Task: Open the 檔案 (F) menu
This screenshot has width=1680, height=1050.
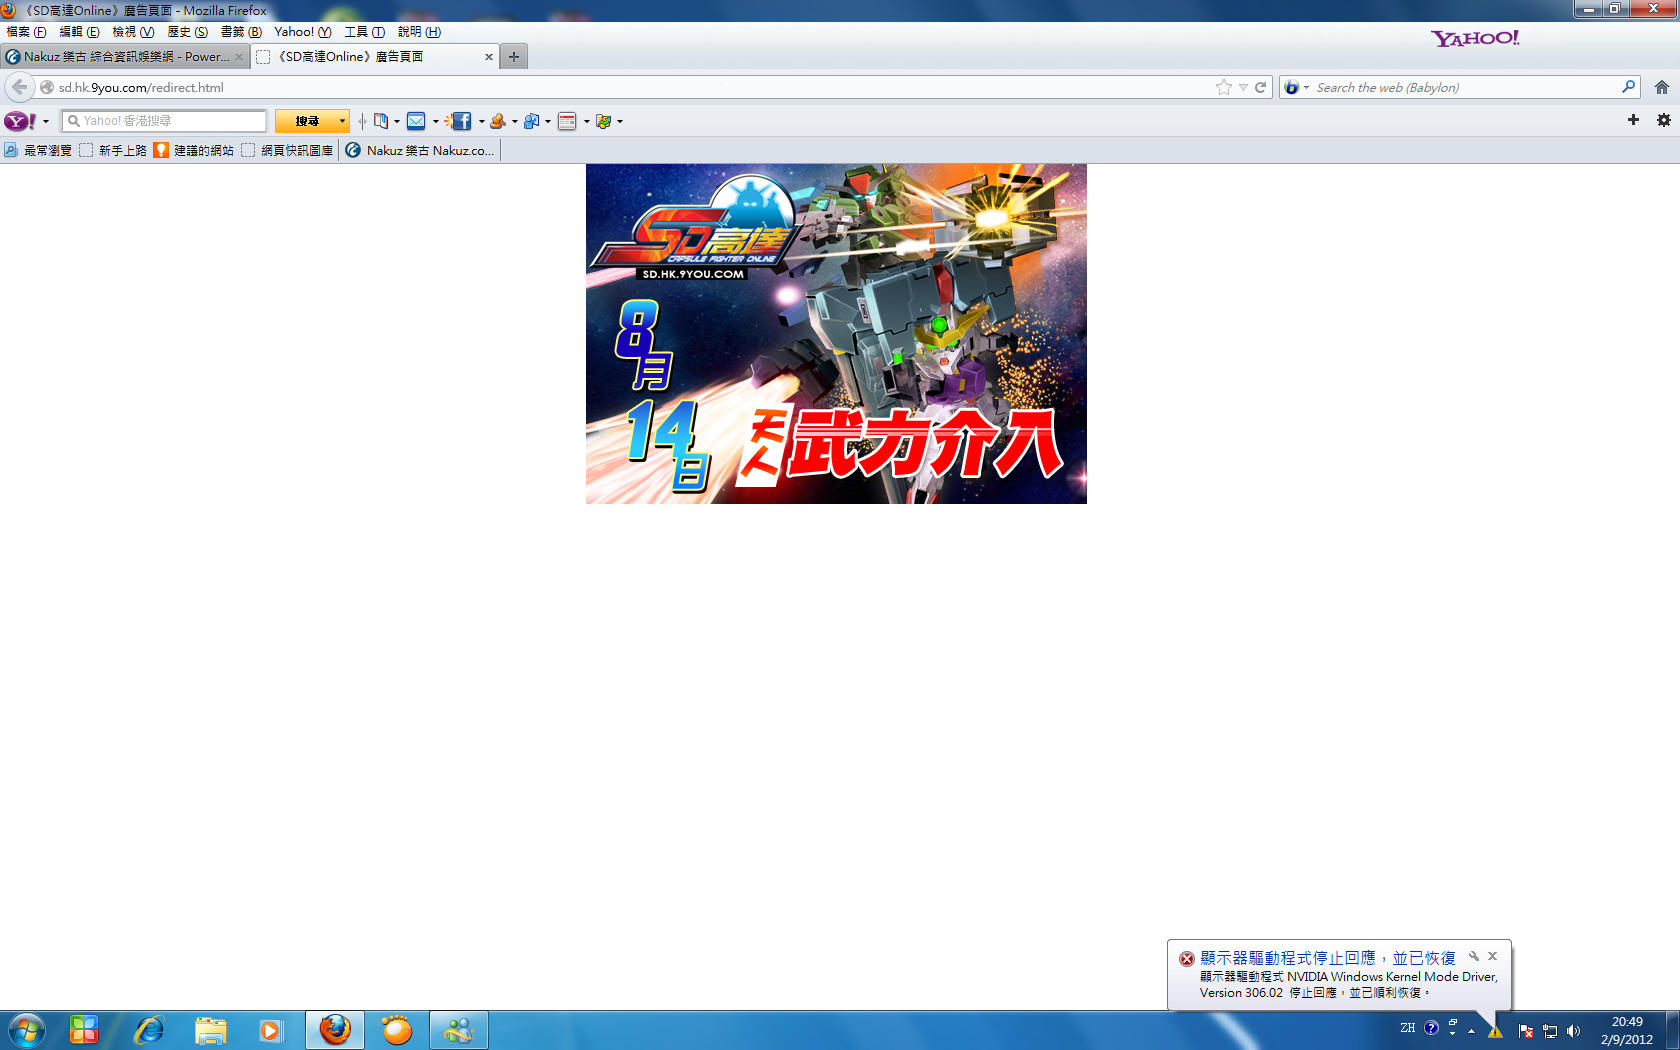Action: pos(26,32)
